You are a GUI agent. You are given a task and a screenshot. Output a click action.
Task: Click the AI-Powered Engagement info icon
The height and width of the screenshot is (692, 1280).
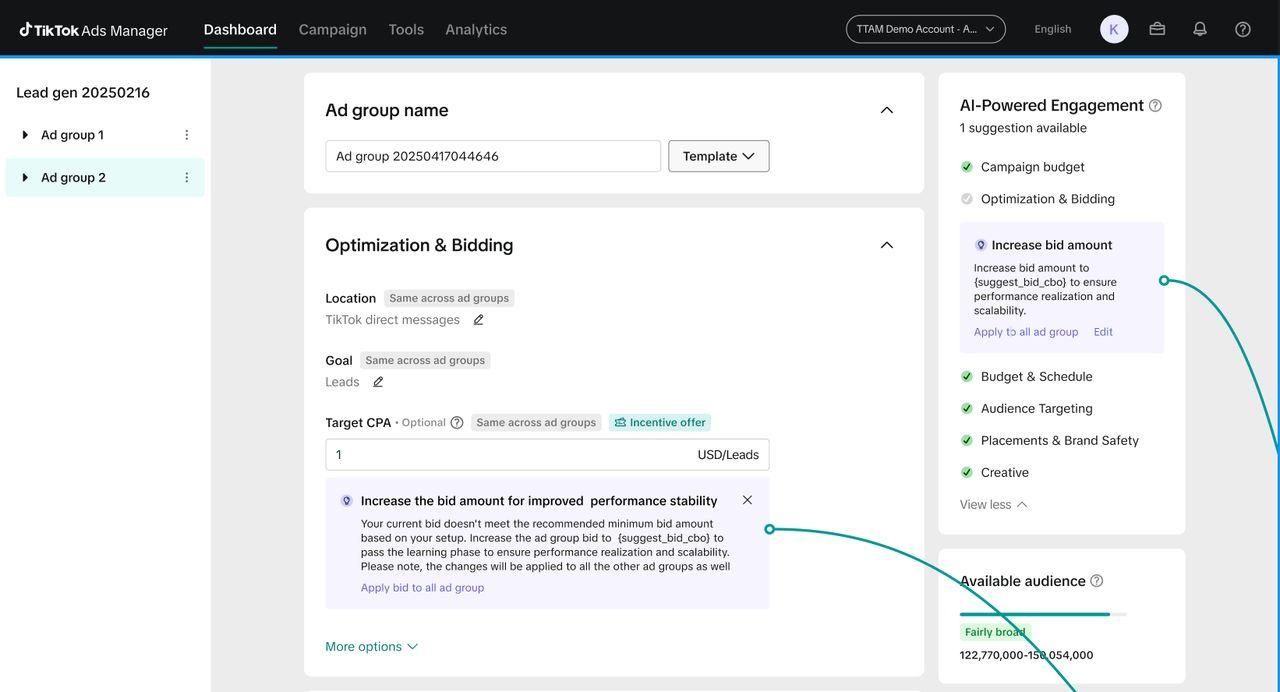(x=1155, y=106)
